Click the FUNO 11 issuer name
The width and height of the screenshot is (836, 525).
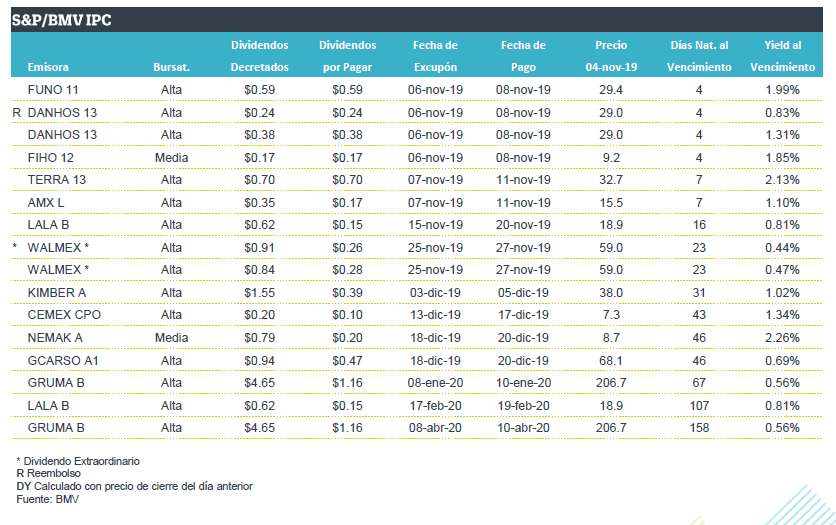53,90
